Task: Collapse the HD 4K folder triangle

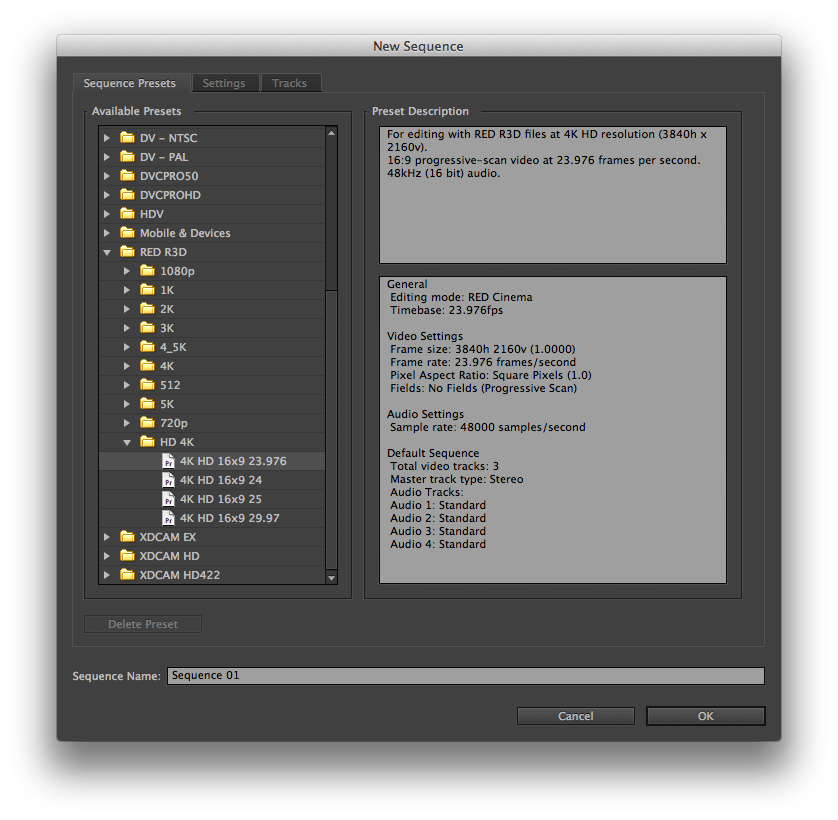Action: [x=127, y=441]
